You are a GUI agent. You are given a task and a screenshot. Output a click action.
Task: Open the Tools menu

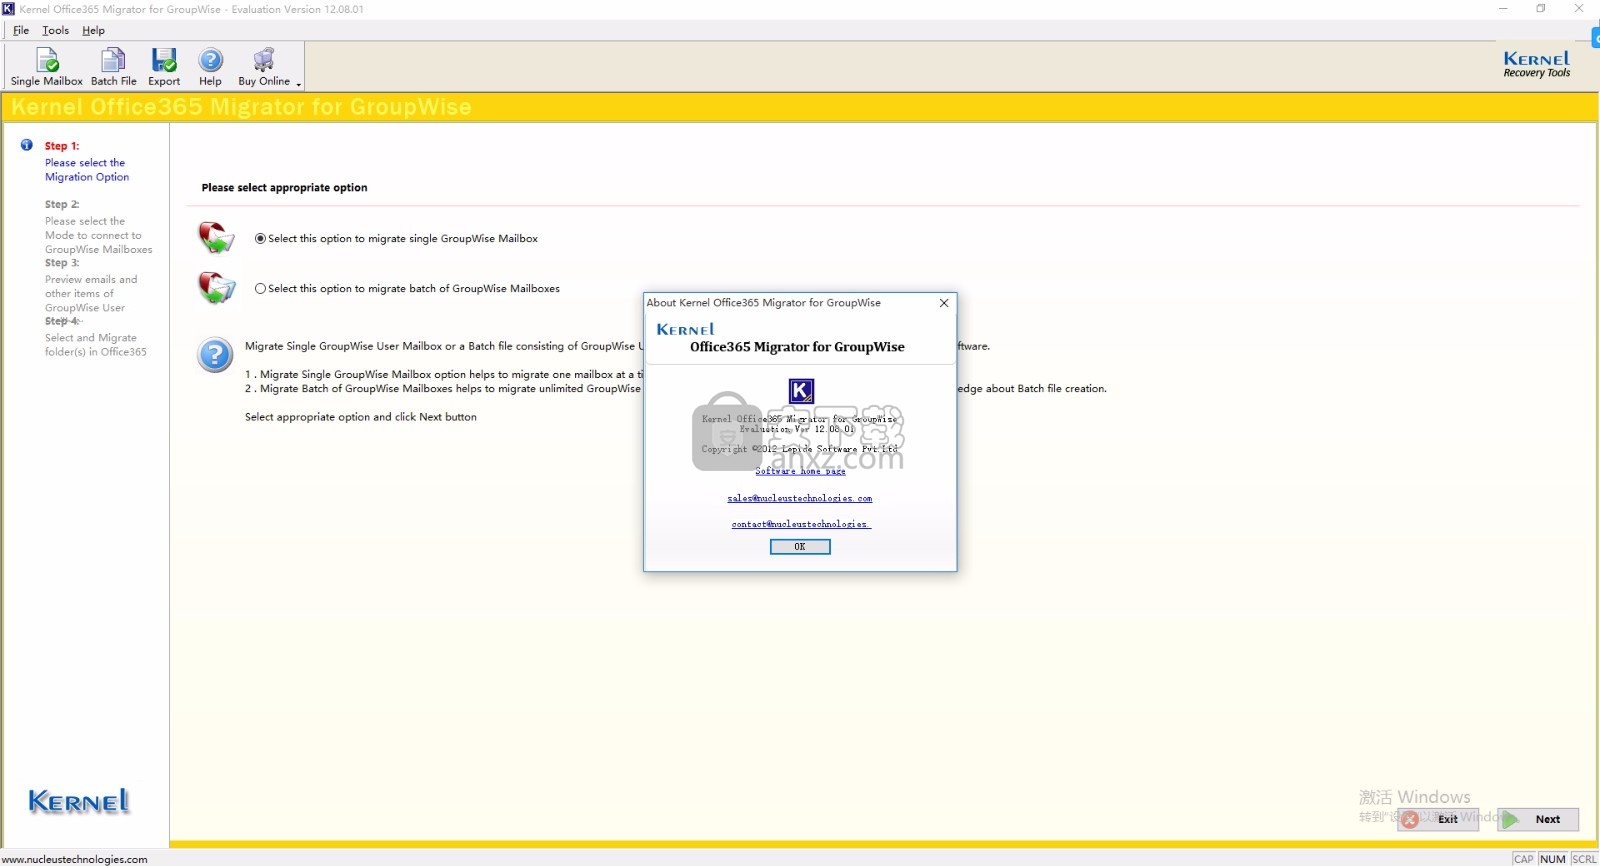56,30
